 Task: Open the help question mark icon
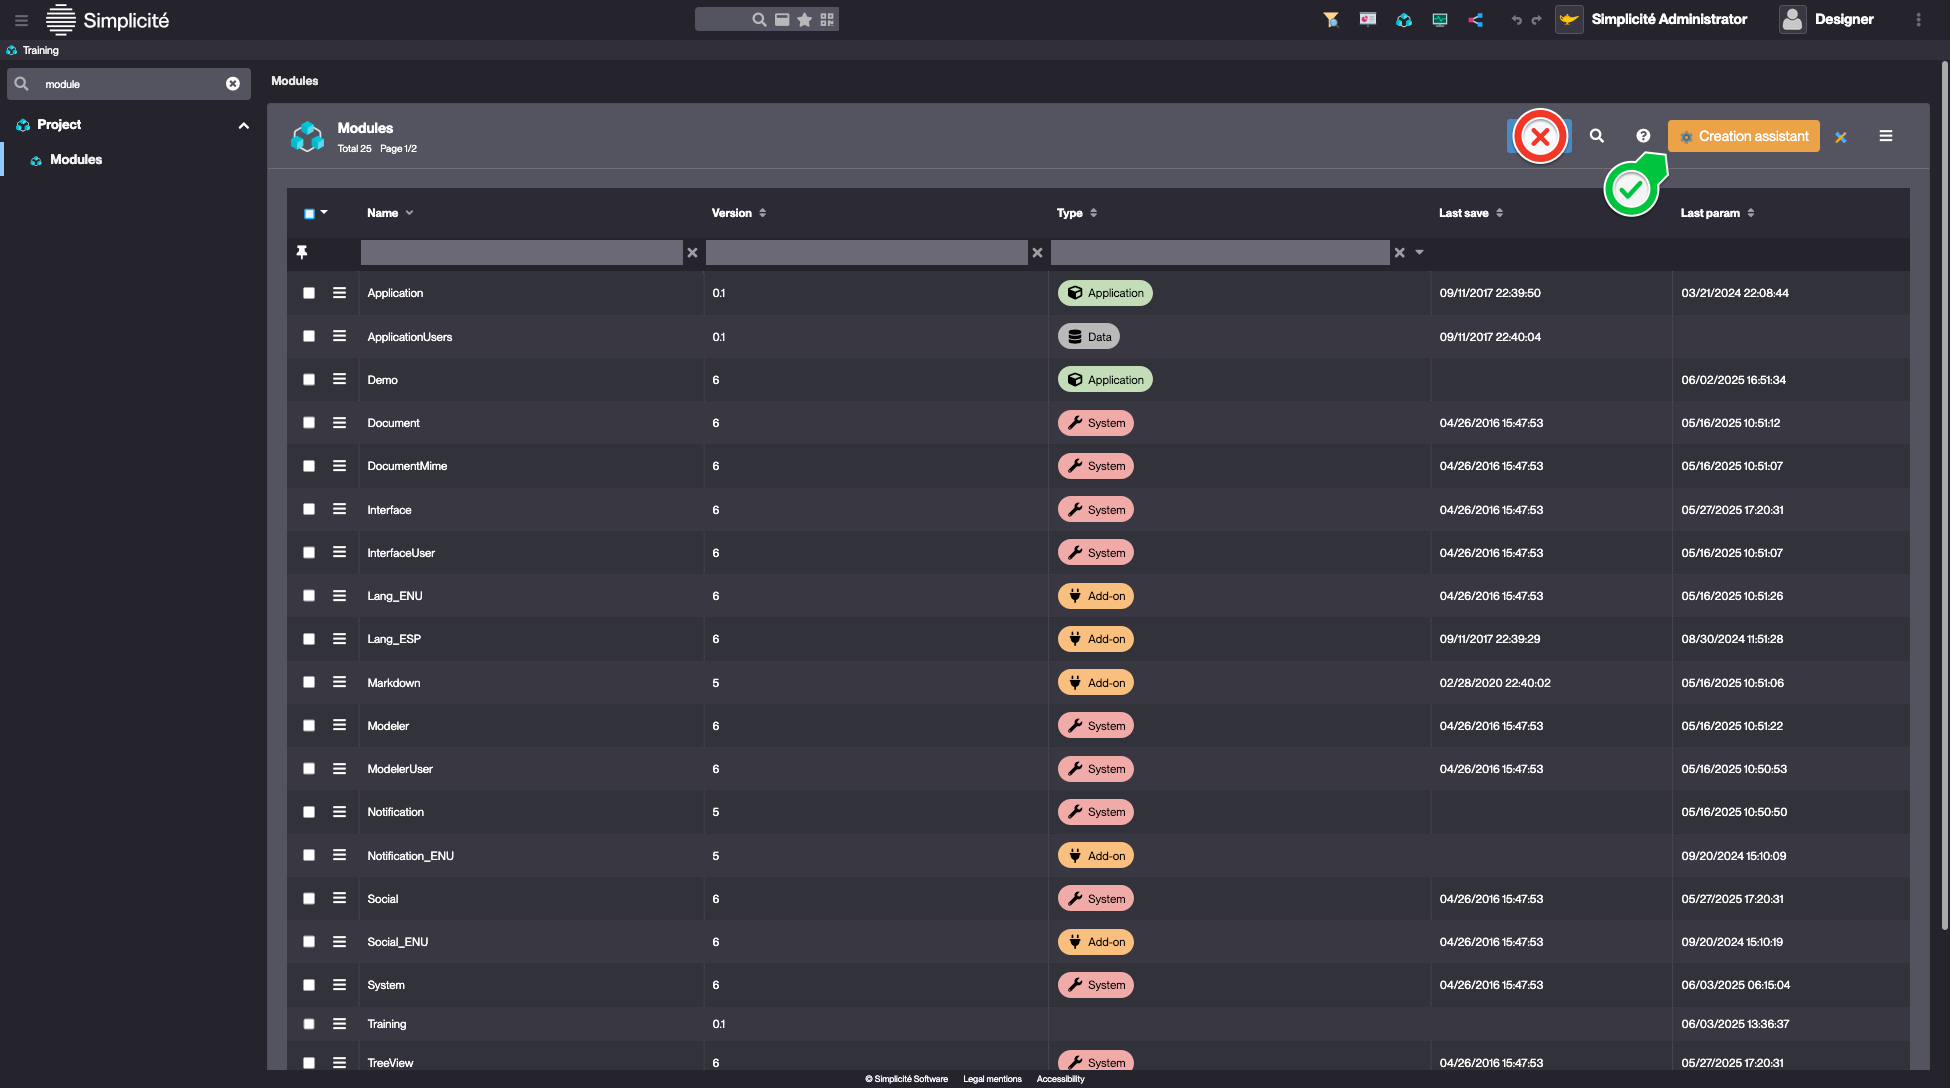[1643, 136]
